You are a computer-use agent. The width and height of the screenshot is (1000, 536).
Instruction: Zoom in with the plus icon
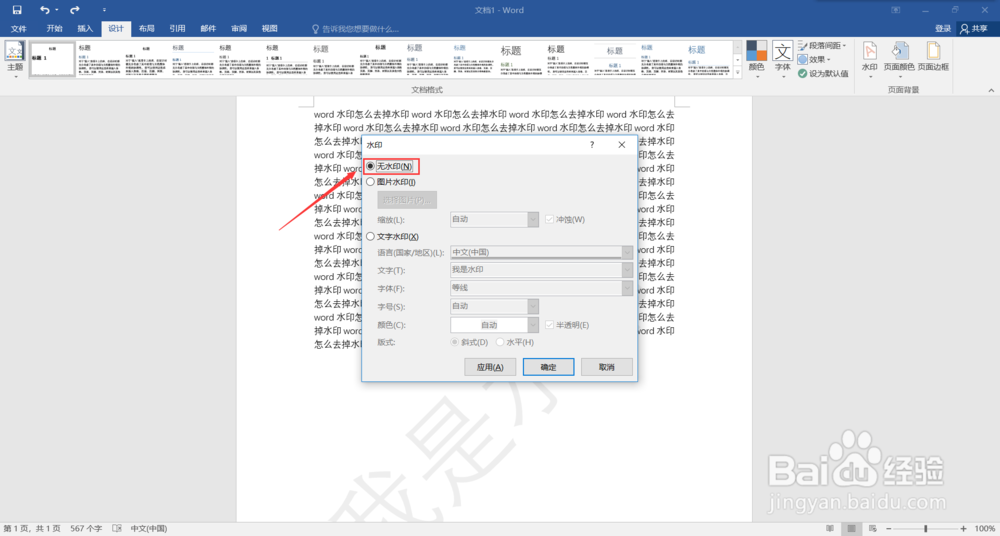(964, 529)
